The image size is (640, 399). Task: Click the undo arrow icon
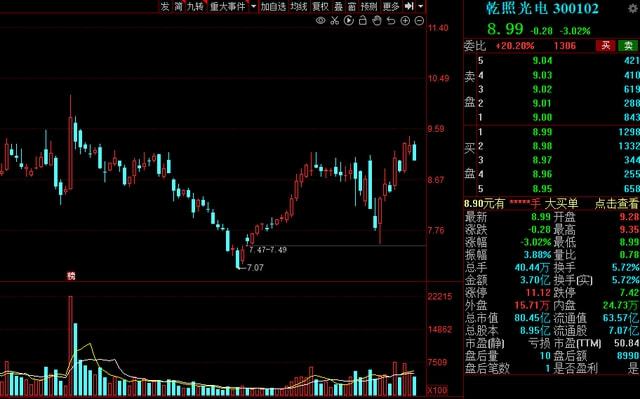(x=391, y=20)
